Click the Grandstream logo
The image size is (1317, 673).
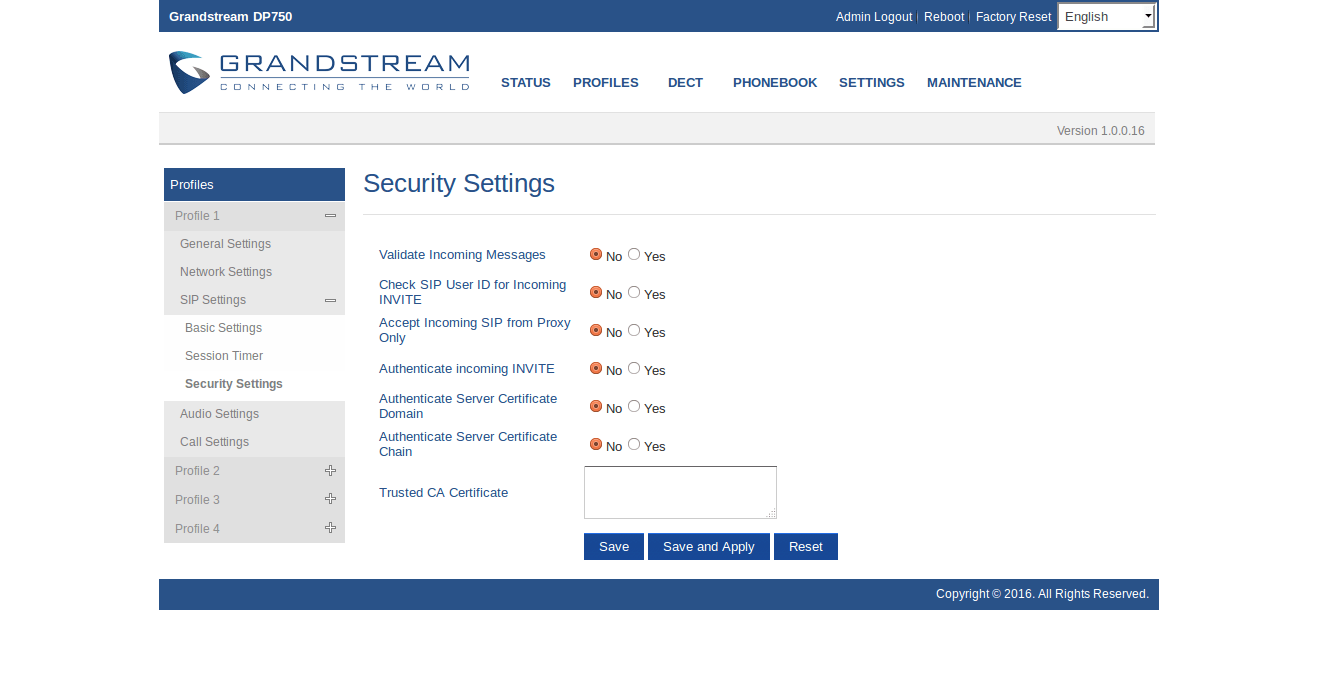tap(319, 73)
